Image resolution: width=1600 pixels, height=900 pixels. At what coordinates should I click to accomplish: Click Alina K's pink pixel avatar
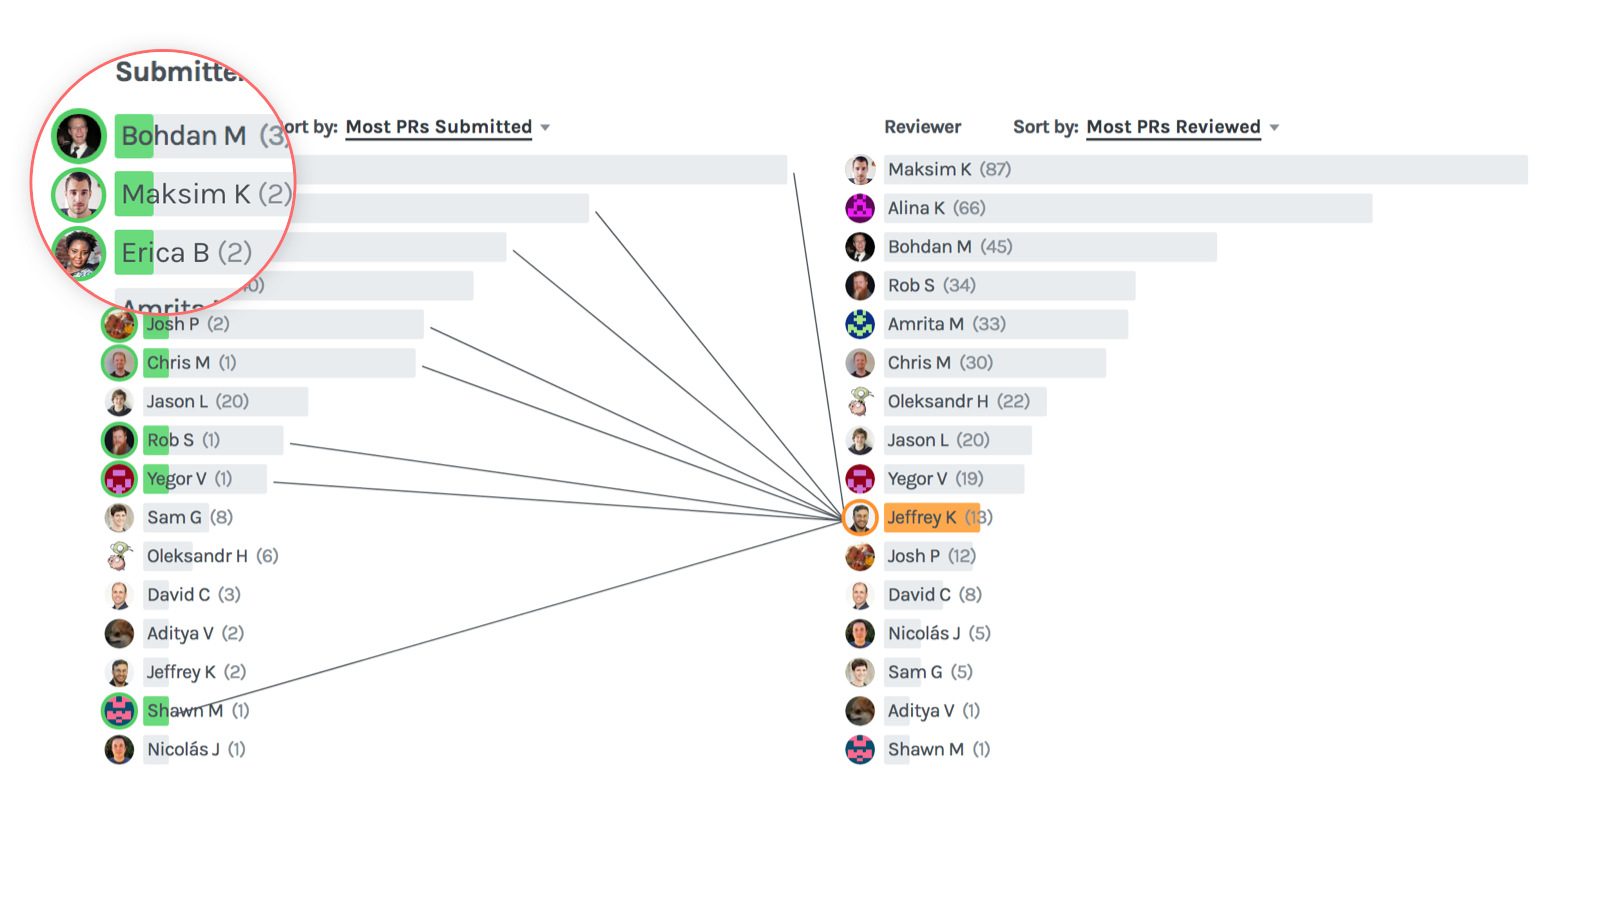click(x=860, y=208)
